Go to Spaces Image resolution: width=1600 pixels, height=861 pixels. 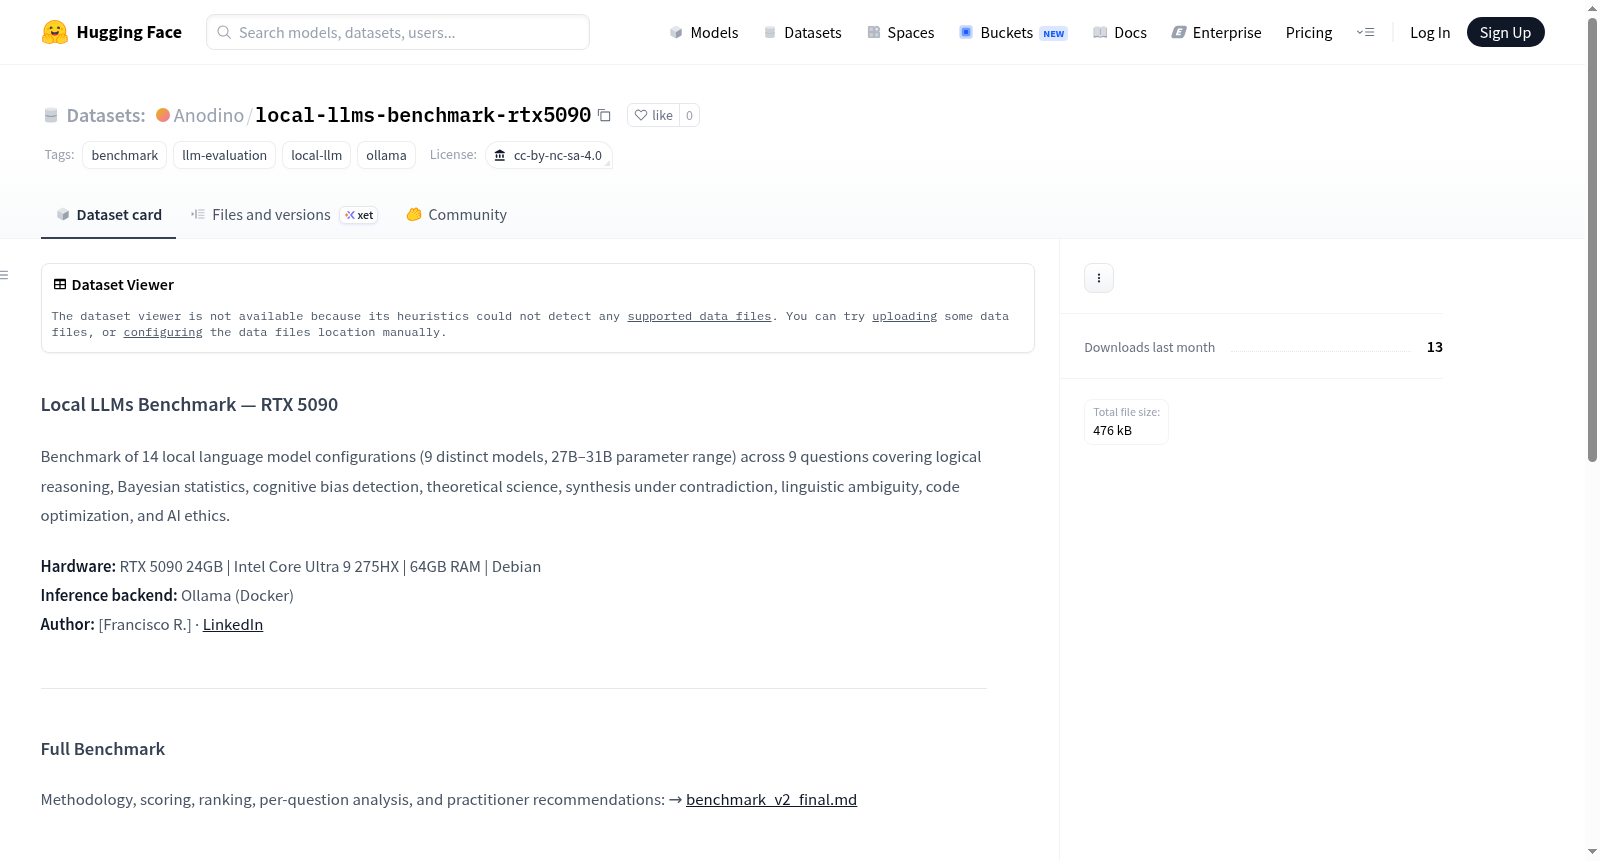(901, 32)
